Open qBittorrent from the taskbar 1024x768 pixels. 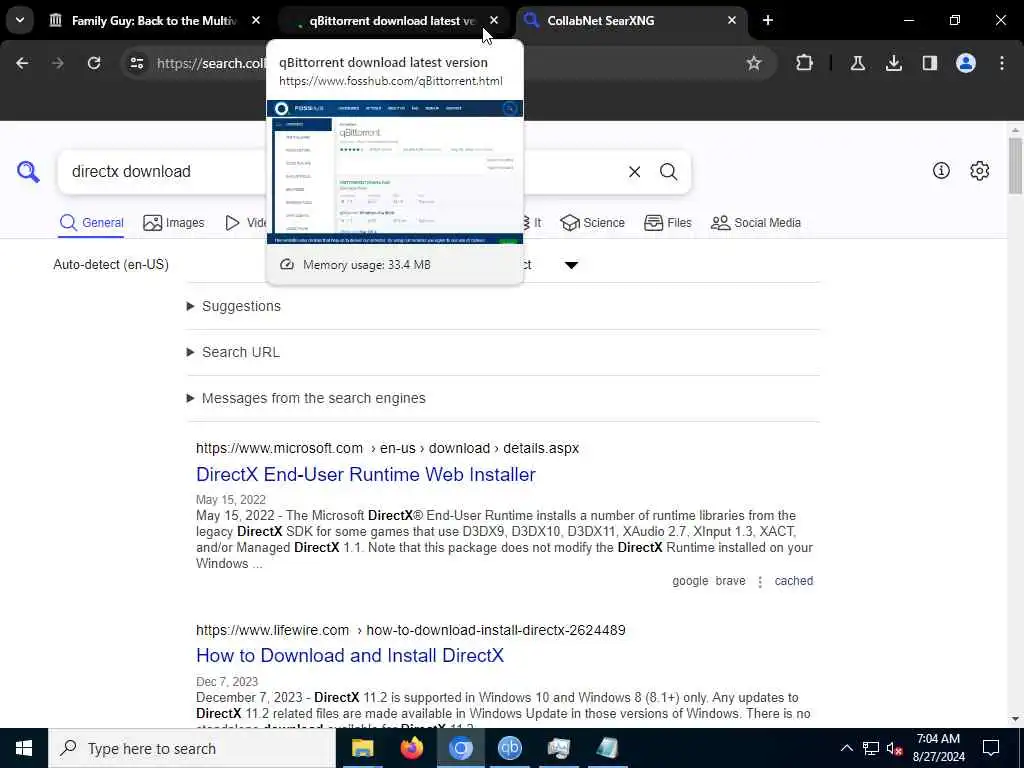coord(509,748)
